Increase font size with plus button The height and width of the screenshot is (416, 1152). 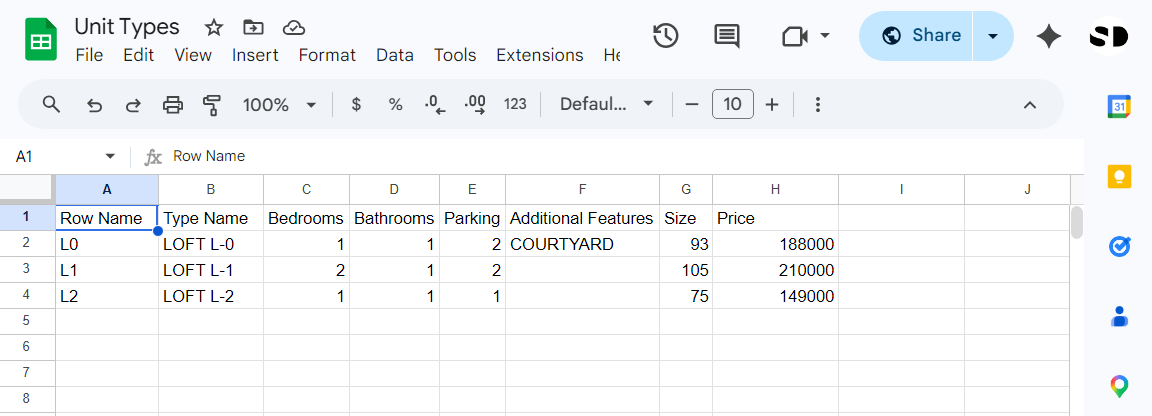click(772, 105)
